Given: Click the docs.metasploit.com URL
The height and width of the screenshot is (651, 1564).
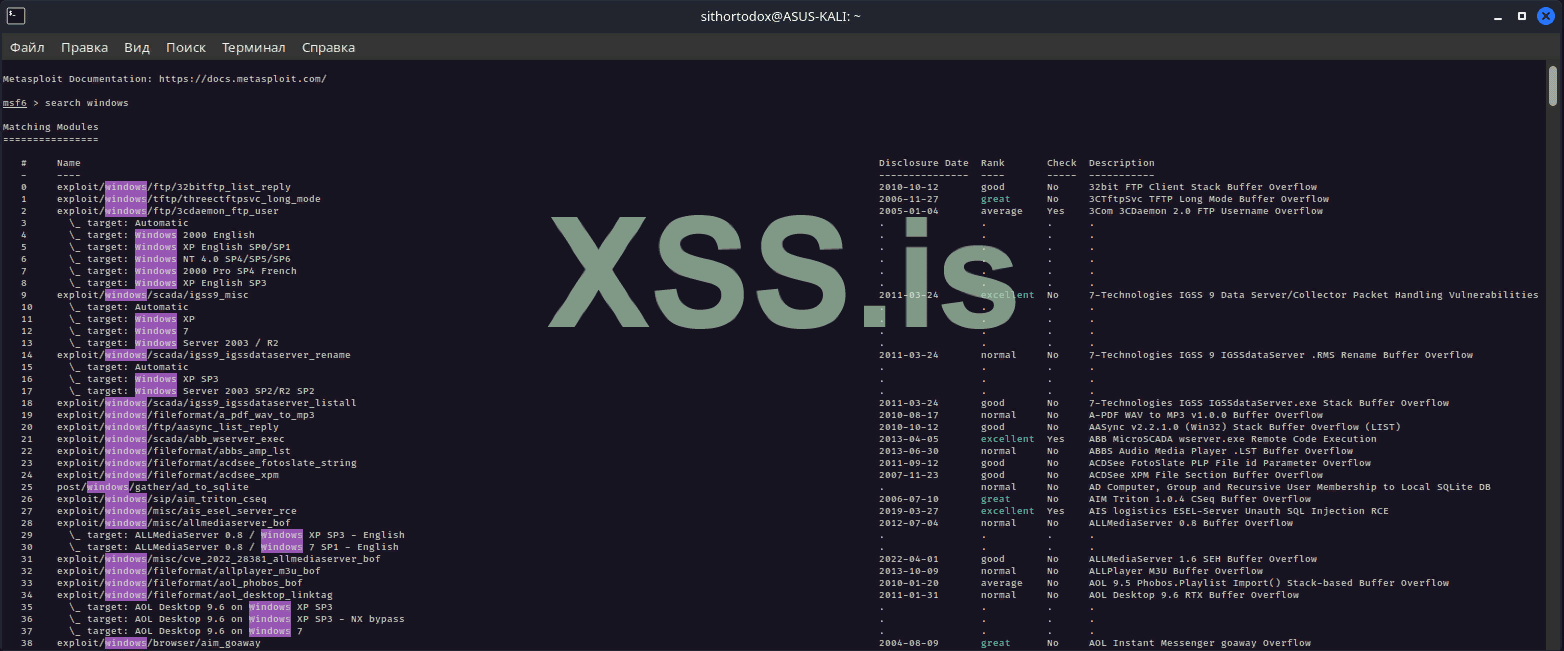Looking at the screenshot, I should pyautogui.click(x=243, y=79).
